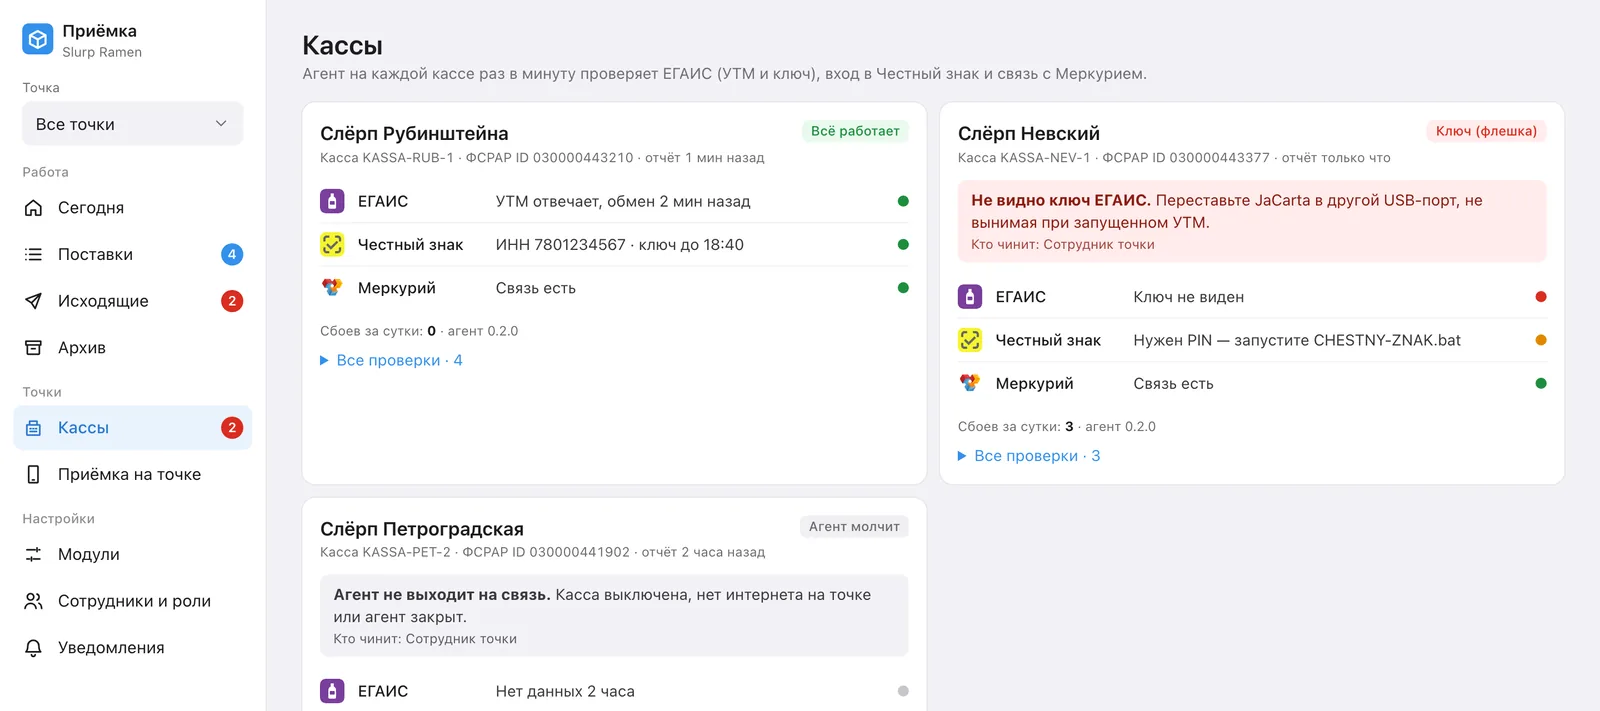
Task: Expand Все проверки · 4 for Рубинштейна
Action: pyautogui.click(x=391, y=360)
